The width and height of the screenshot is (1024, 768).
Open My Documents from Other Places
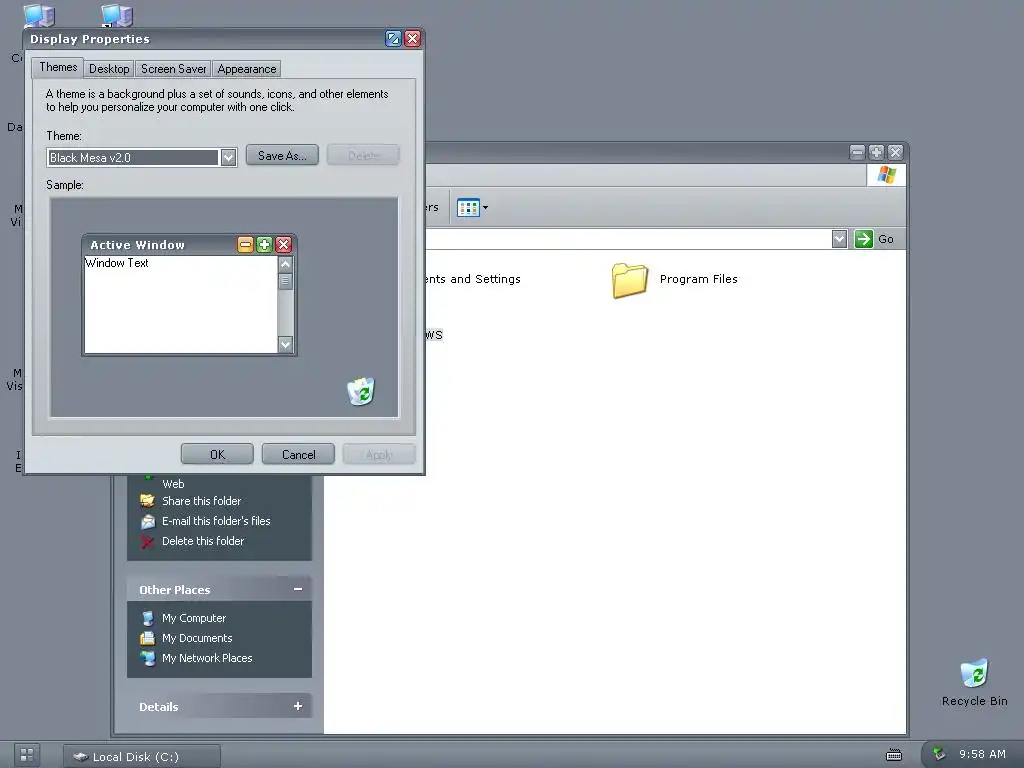(197, 638)
